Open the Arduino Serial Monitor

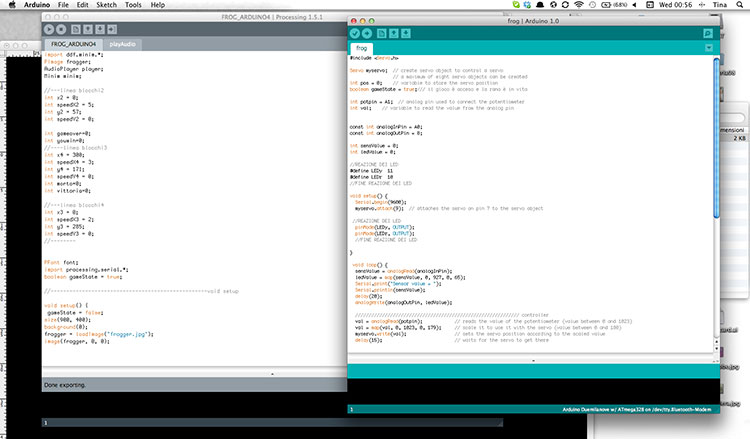click(x=708, y=33)
